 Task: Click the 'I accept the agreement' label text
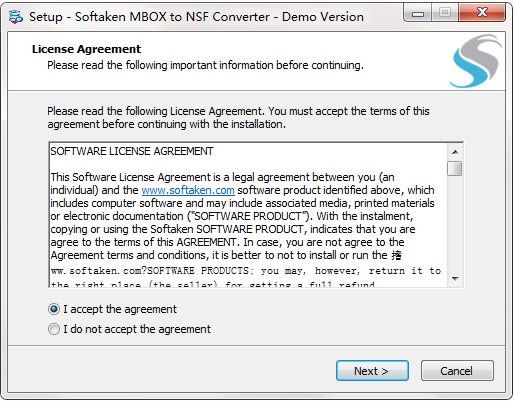tap(120, 309)
